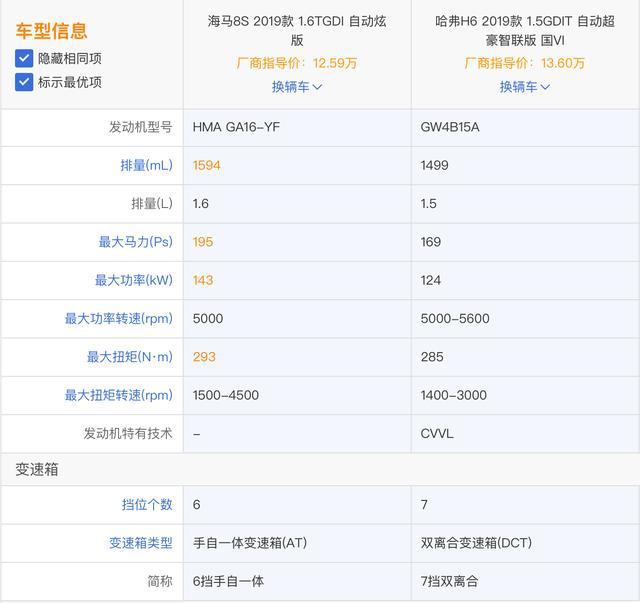640x603 pixels.
Task: Click the 变速箱类型 parameter link
Action: tap(140, 543)
